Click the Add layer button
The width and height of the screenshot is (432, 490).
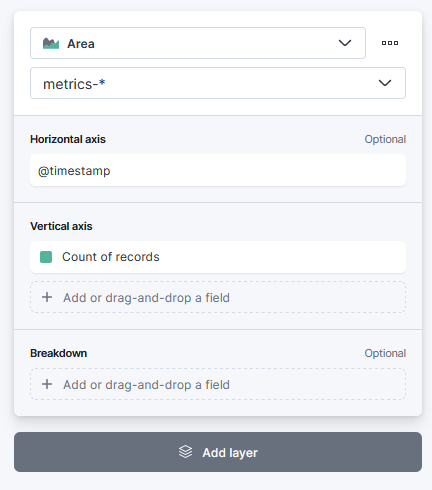(218, 452)
